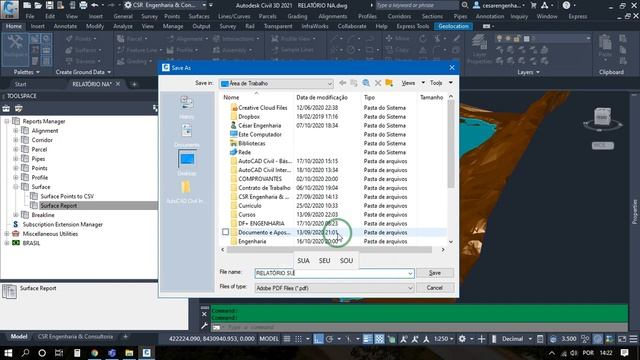Open Windows search on taskbar
The image size is (640, 360).
[25, 353]
